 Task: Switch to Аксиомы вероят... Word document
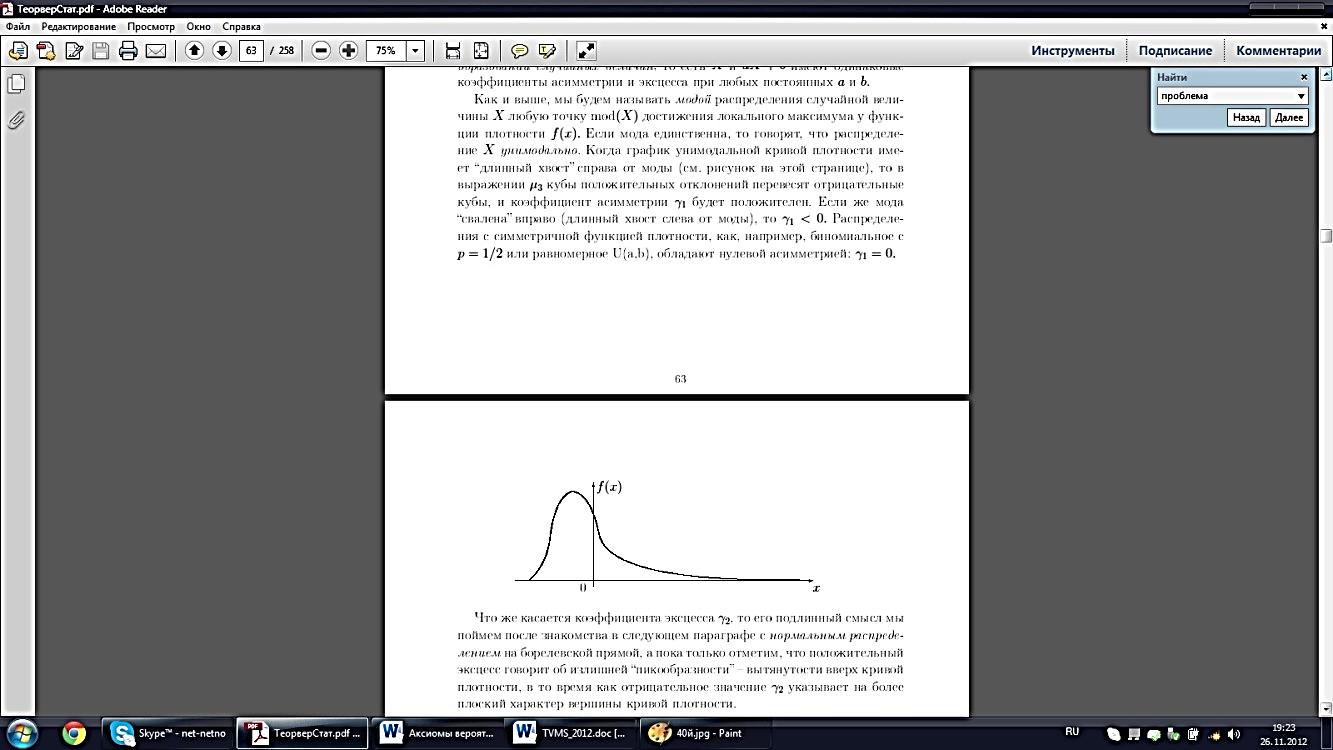click(x=437, y=733)
